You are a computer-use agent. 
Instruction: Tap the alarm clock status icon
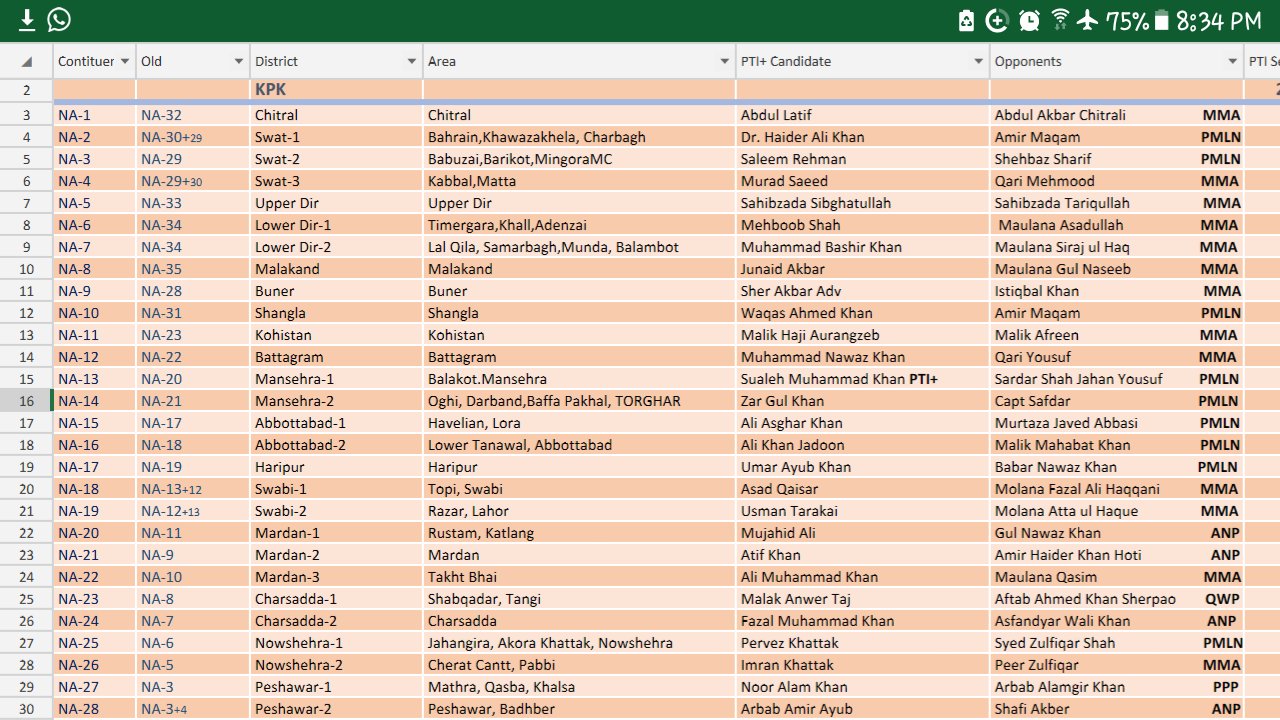(x=1029, y=21)
